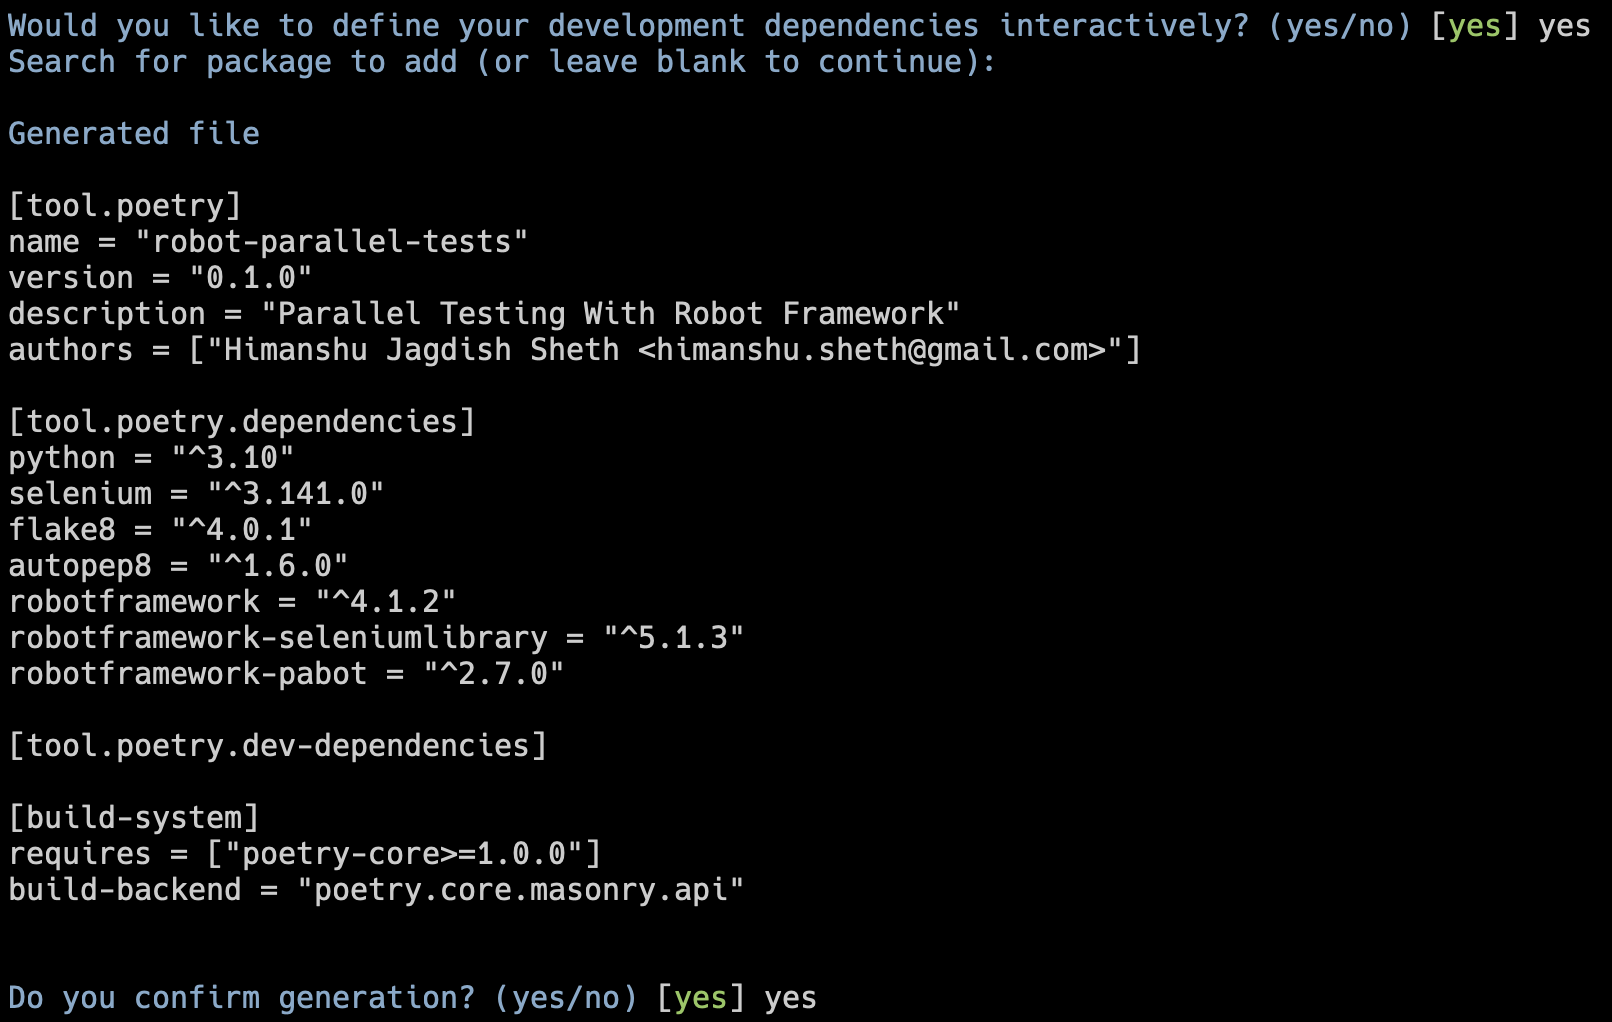Click the "Do you confirm generation?" prompt

pos(241,998)
